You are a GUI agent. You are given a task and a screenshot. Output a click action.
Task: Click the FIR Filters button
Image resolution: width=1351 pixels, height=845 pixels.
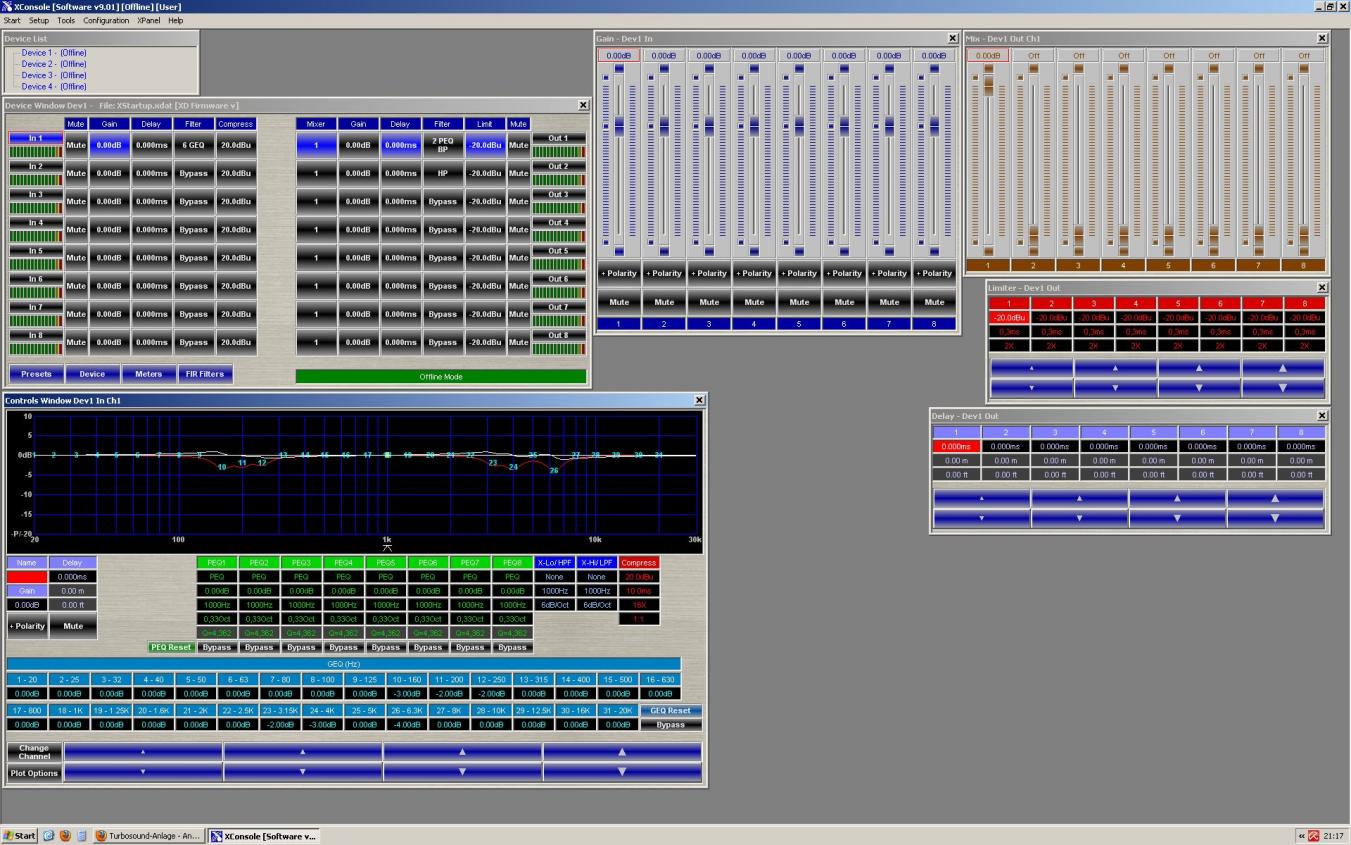206,374
